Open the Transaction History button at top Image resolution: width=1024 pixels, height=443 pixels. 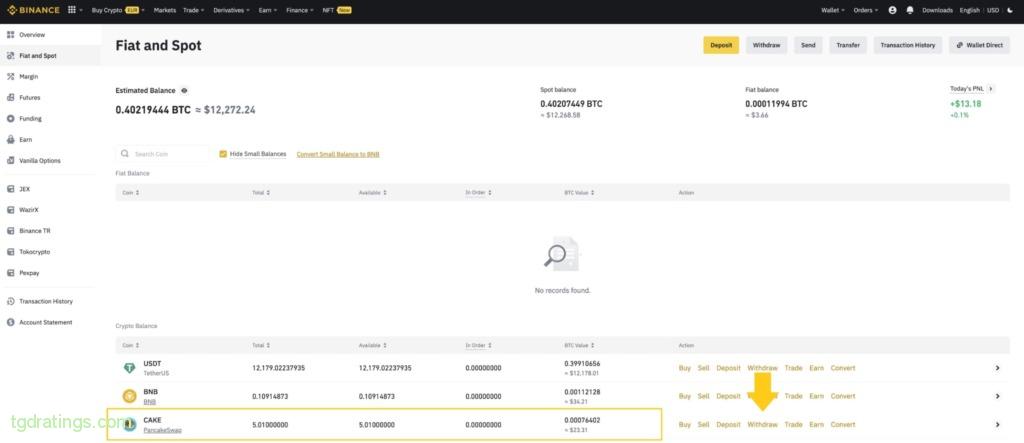point(908,45)
